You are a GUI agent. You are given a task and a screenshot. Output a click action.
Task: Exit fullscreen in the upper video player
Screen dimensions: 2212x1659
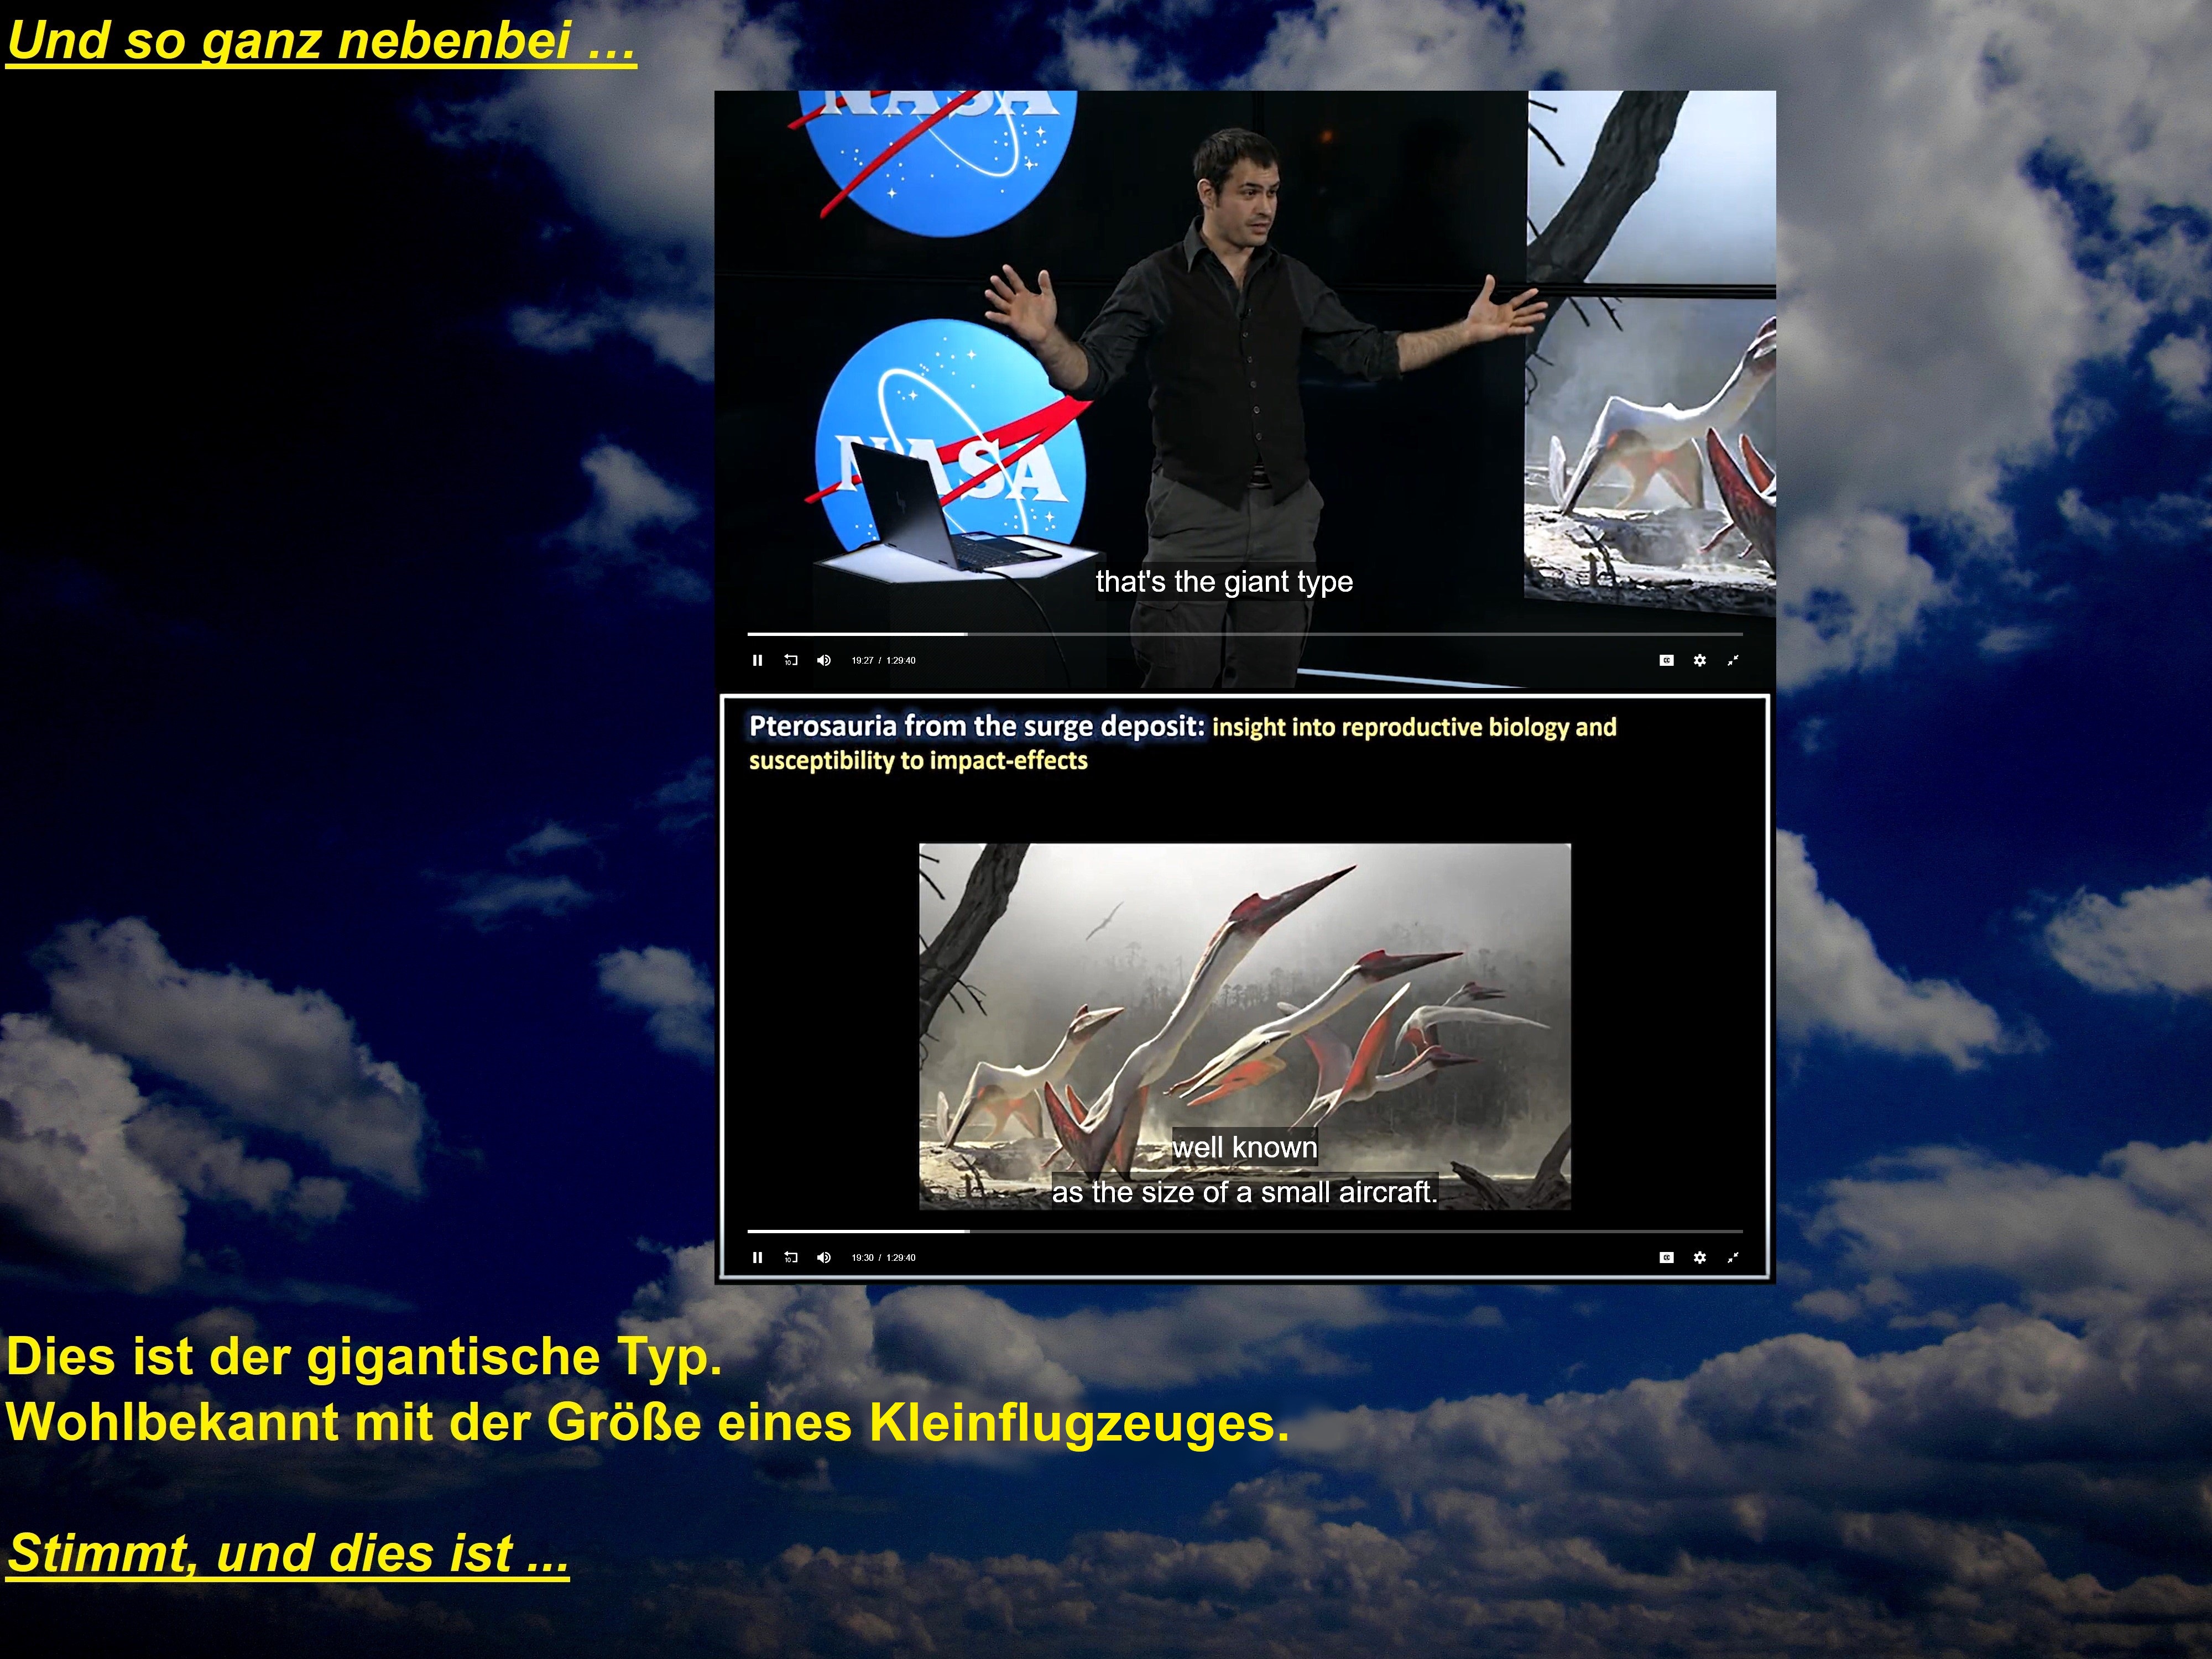click(1733, 660)
